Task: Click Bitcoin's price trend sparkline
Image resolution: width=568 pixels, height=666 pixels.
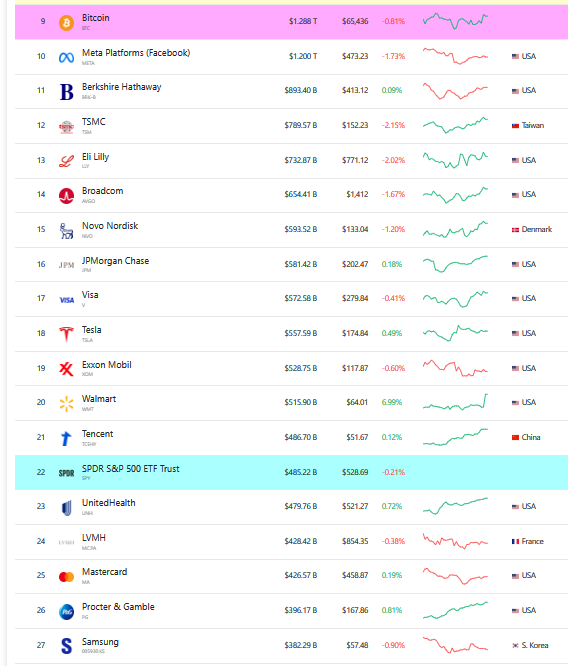Action: tap(455, 21)
